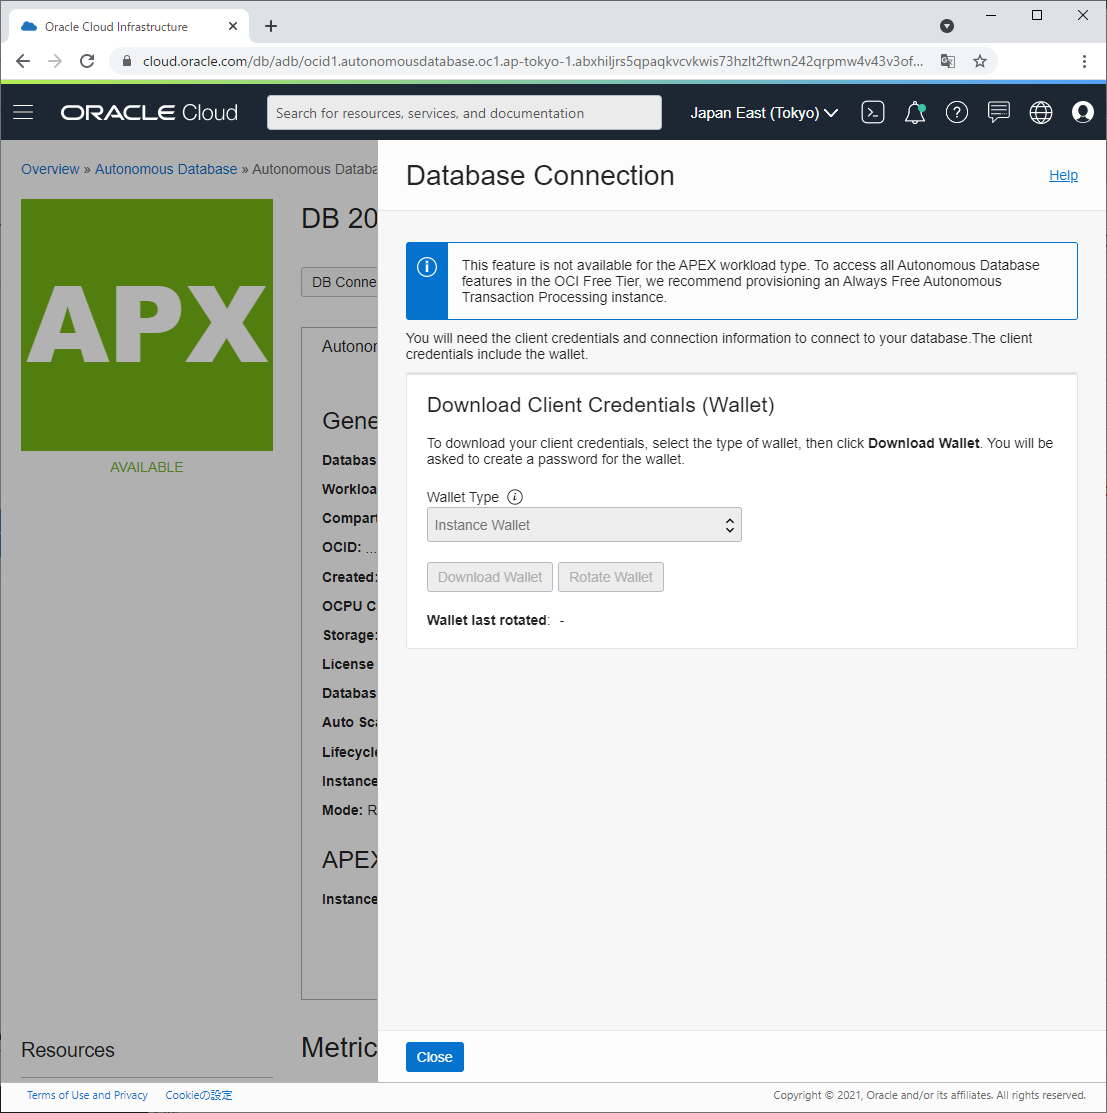Open the announcements bell icon
The height and width of the screenshot is (1113, 1107).
[x=915, y=112]
